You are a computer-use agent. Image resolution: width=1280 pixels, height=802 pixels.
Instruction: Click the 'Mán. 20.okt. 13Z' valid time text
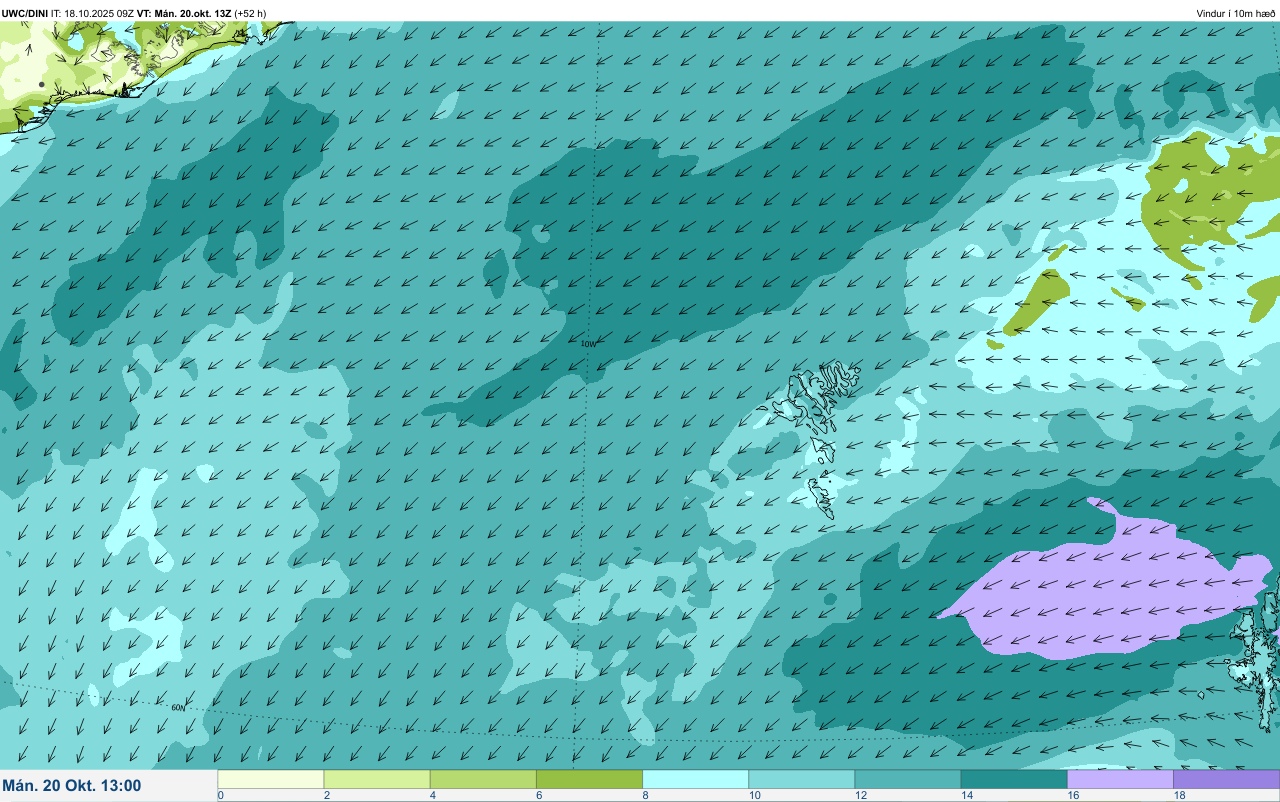pyautogui.click(x=193, y=13)
